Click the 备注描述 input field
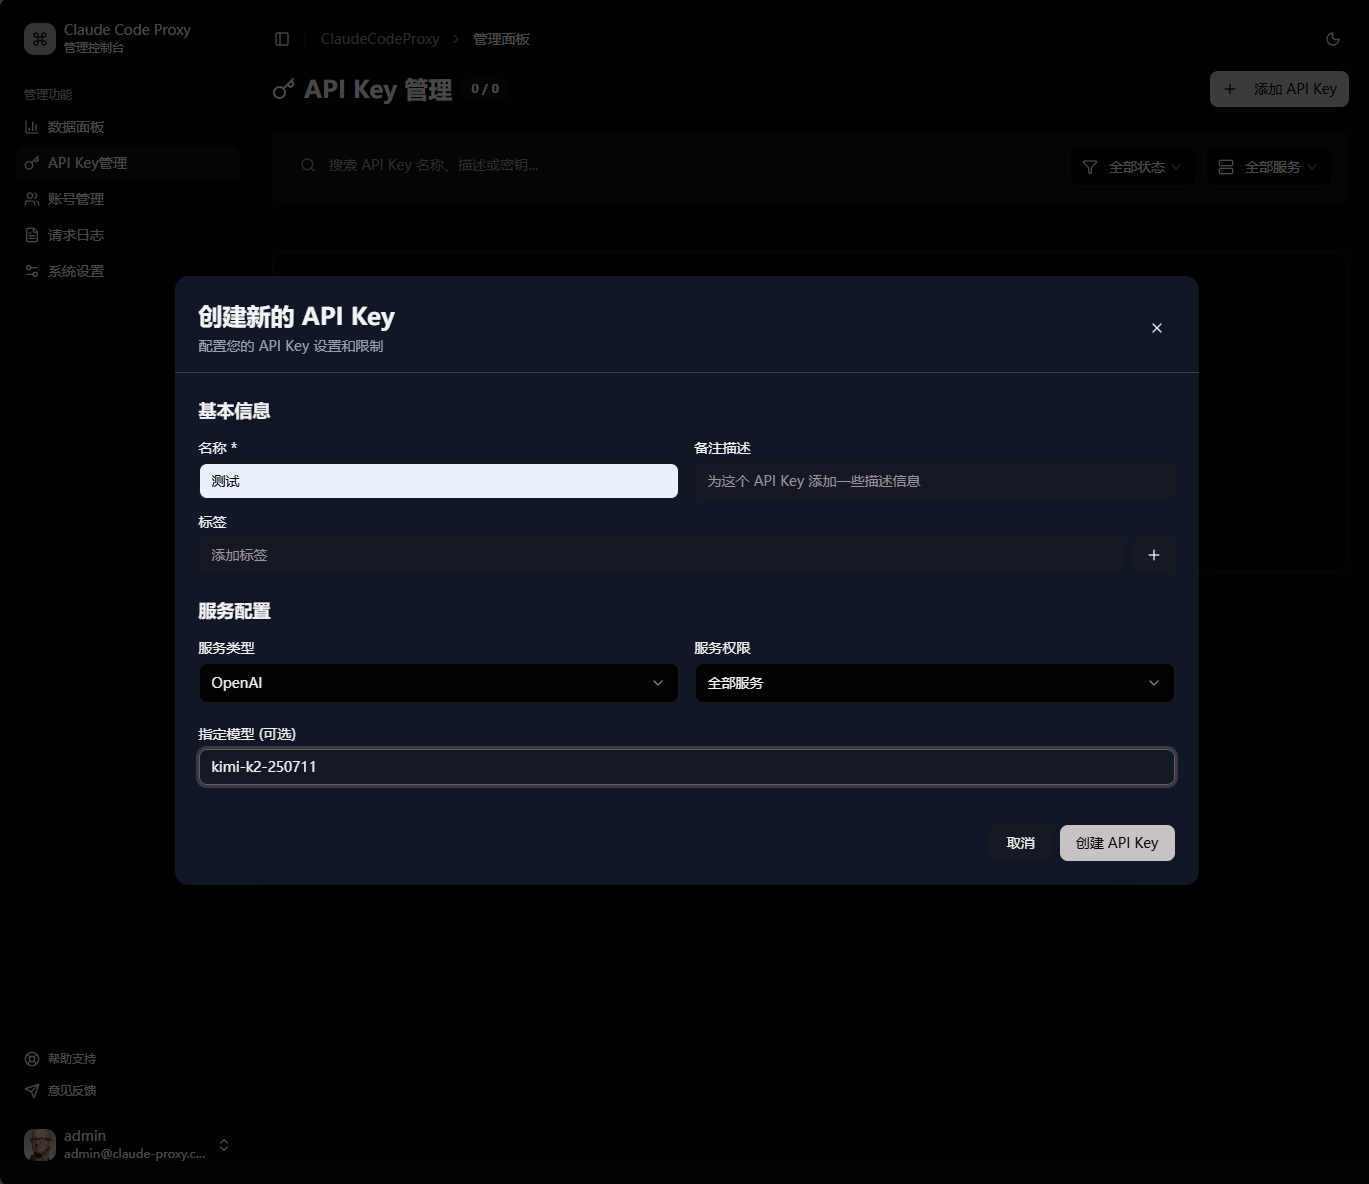 [935, 481]
